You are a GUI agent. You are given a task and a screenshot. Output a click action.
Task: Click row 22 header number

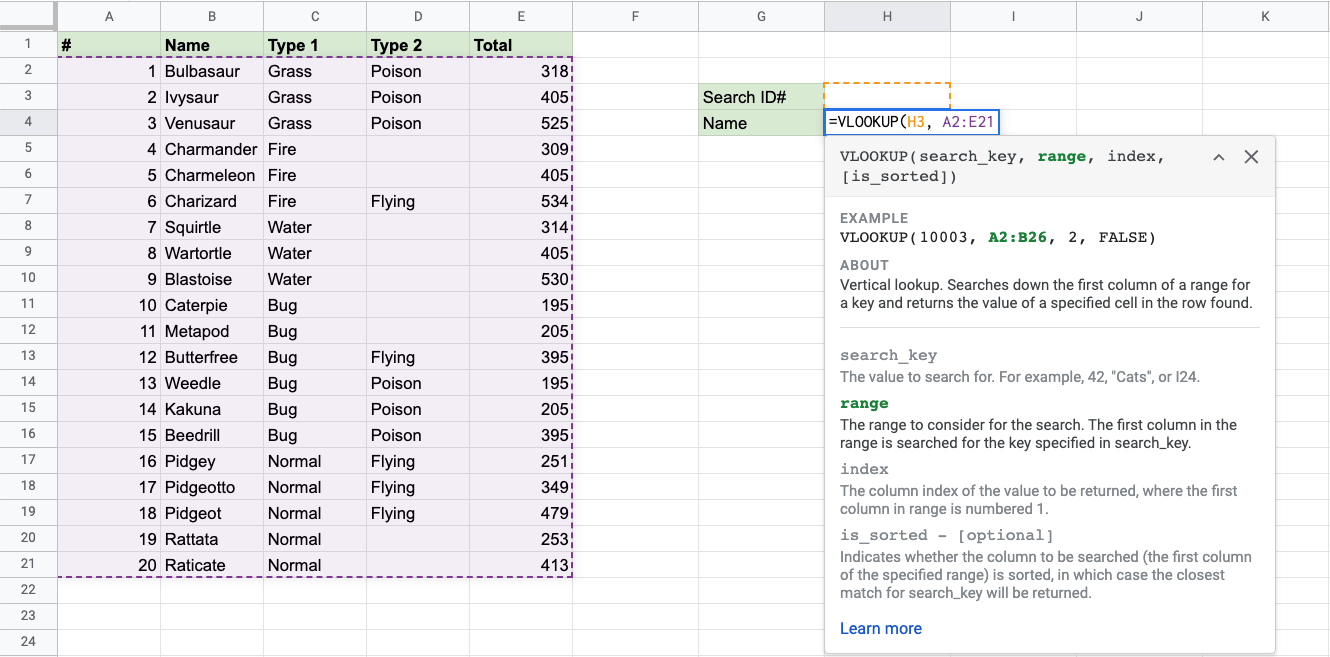pyautogui.click(x=28, y=590)
